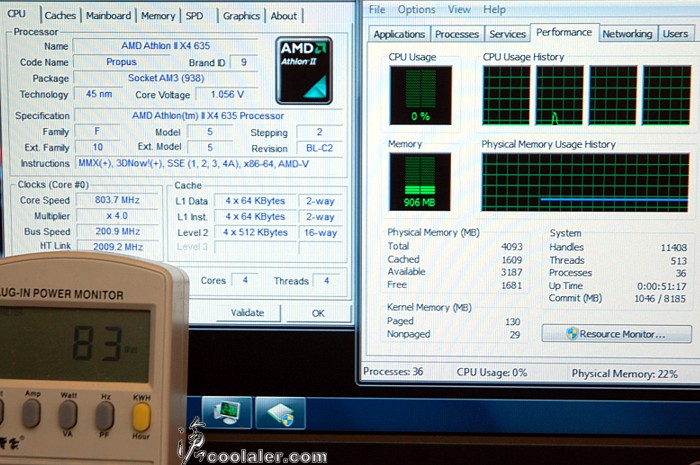Screen dimensions: 700x465
Task: Click the status bar Processes: 36
Action: (x=393, y=371)
